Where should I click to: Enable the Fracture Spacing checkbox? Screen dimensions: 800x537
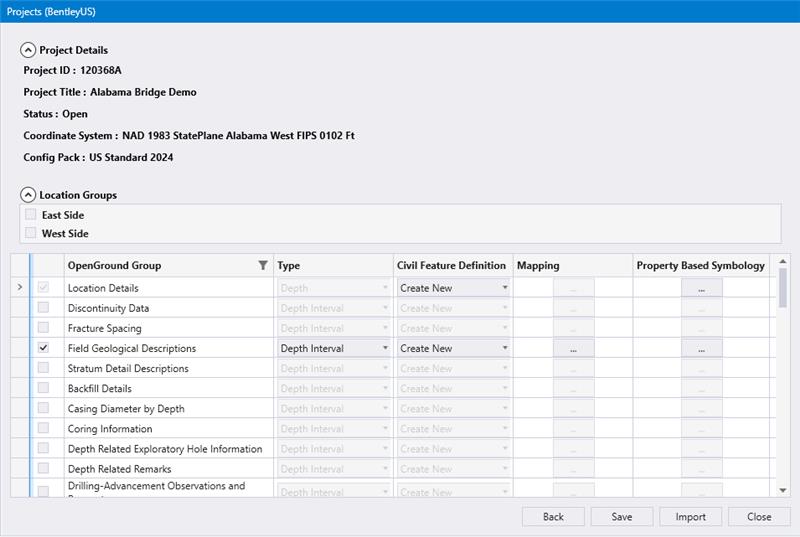(43, 327)
